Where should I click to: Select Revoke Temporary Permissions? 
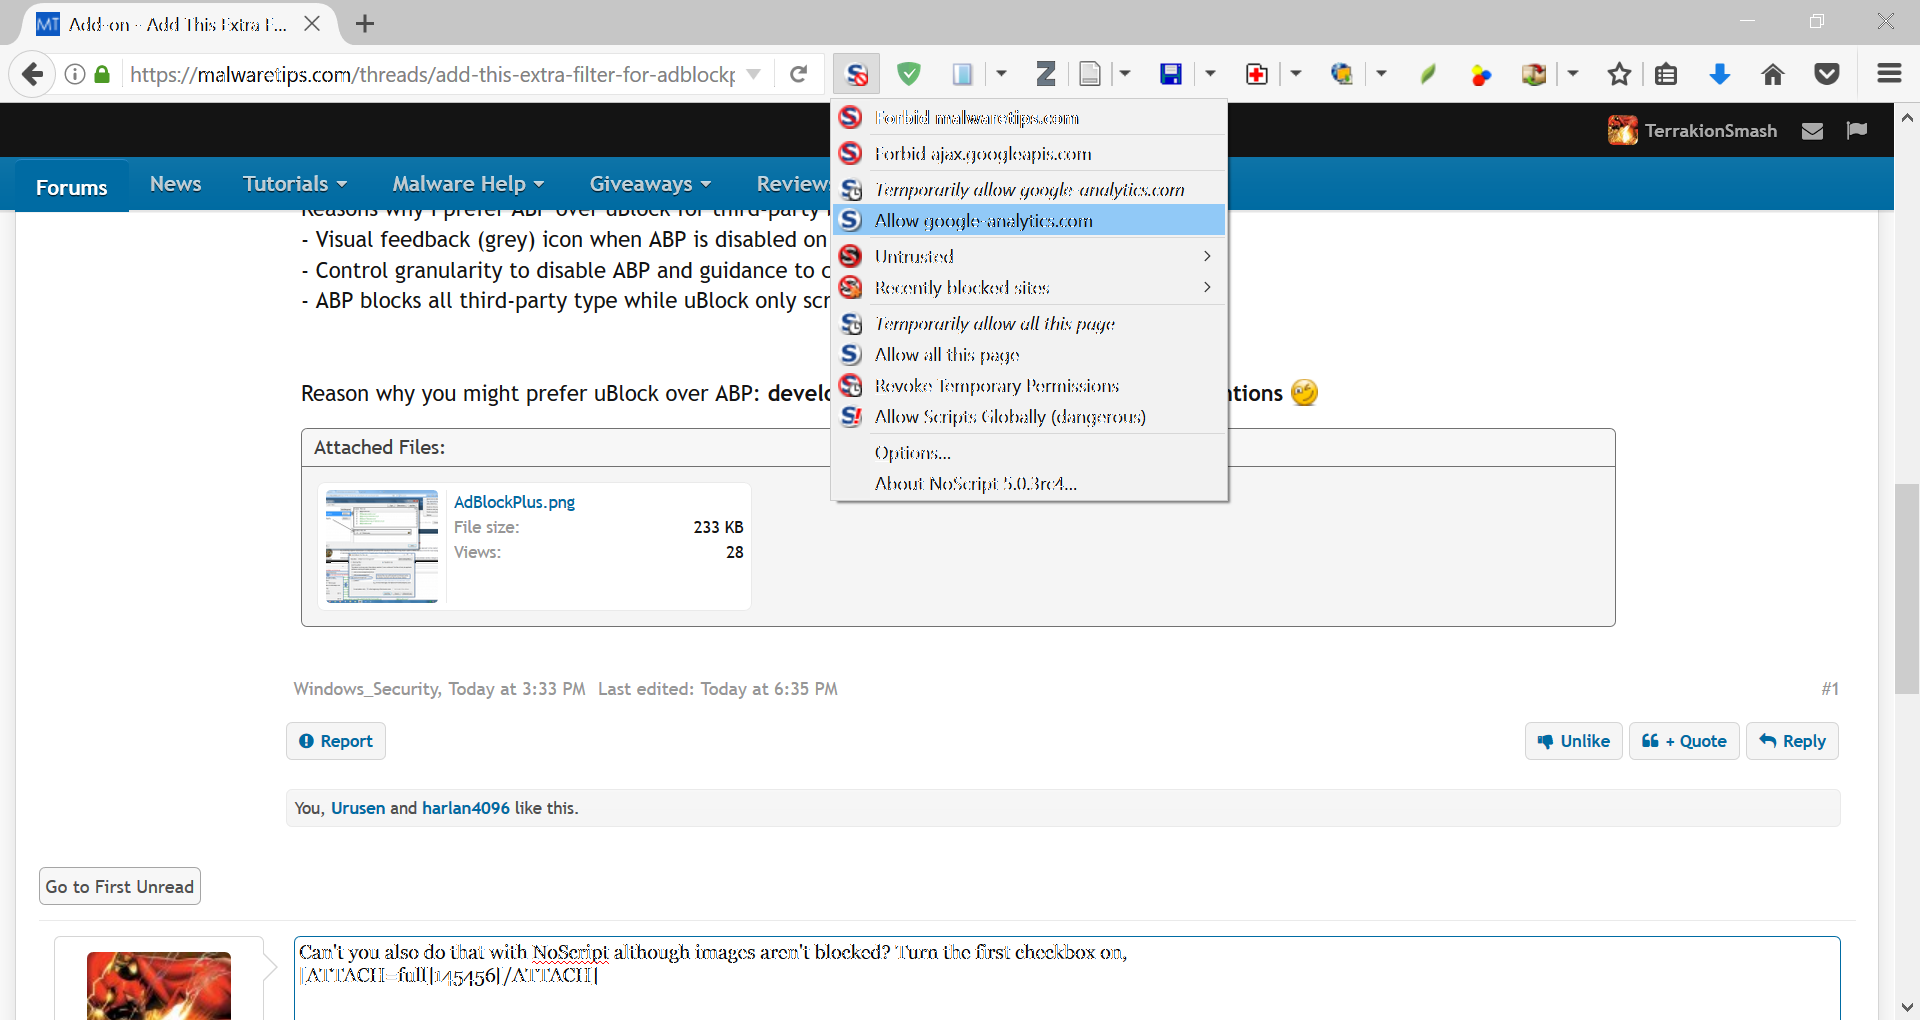pyautogui.click(x=1029, y=386)
